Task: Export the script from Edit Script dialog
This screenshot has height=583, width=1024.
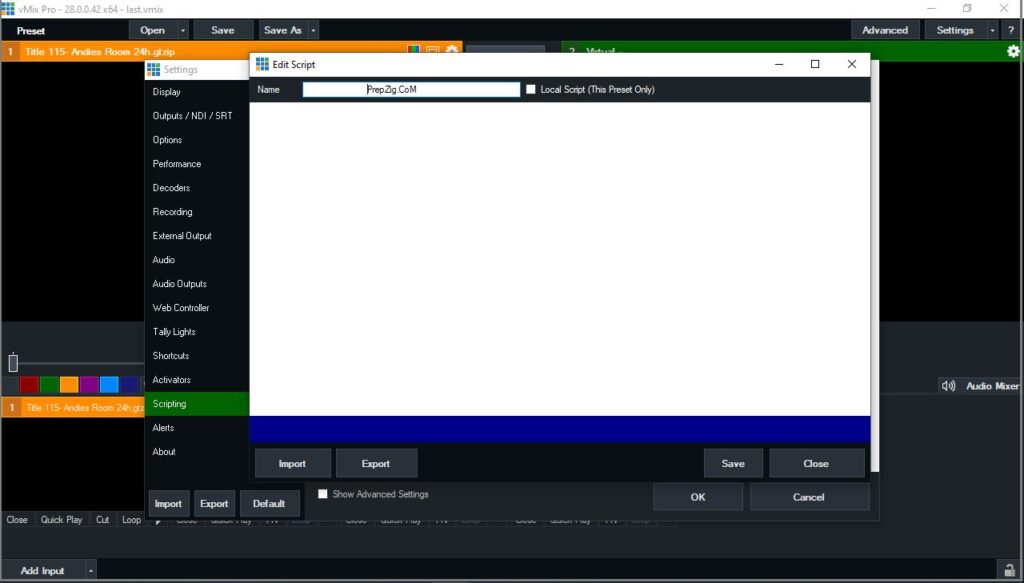Action: [376, 464]
